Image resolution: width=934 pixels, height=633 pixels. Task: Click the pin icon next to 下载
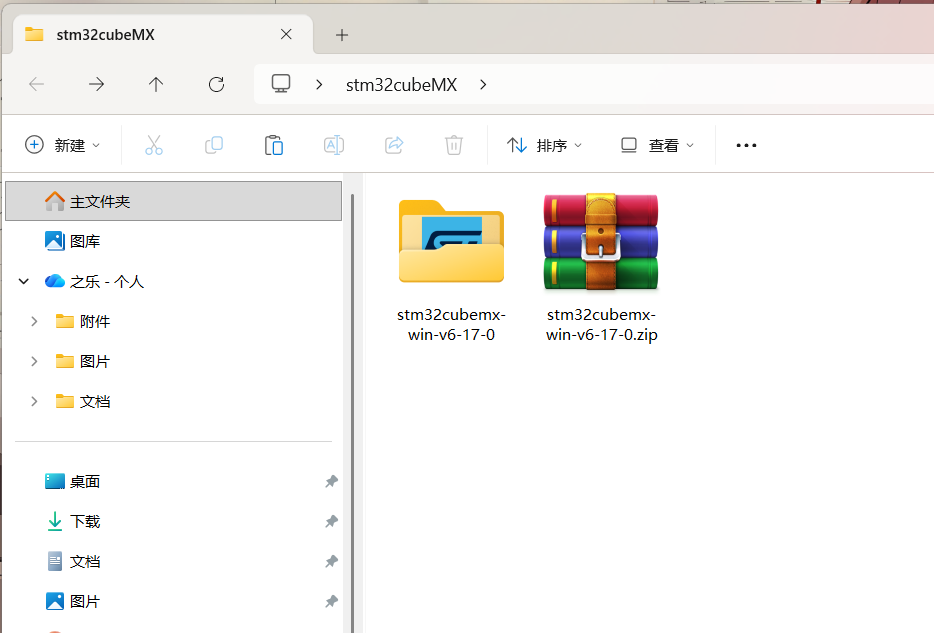coord(331,521)
